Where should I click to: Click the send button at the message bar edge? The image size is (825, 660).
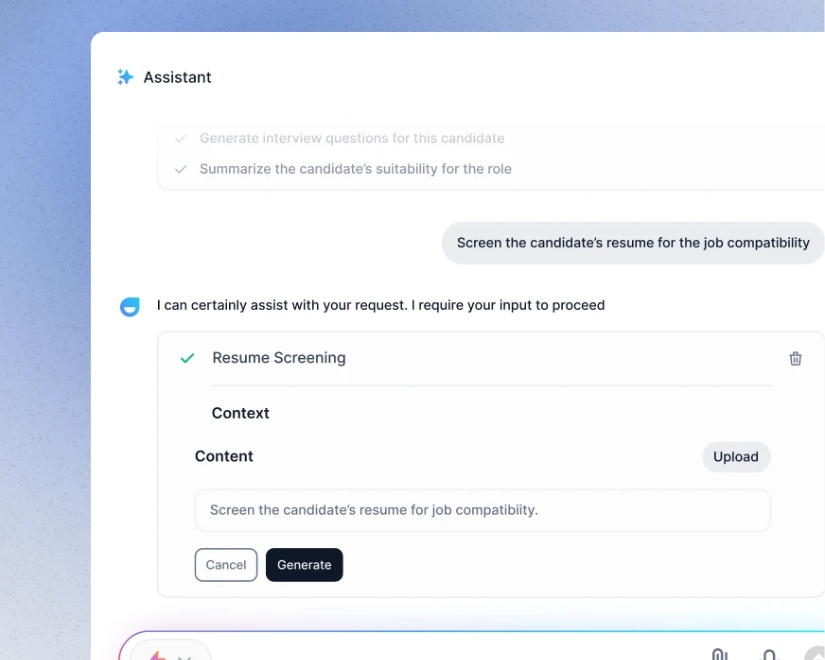coord(816,653)
